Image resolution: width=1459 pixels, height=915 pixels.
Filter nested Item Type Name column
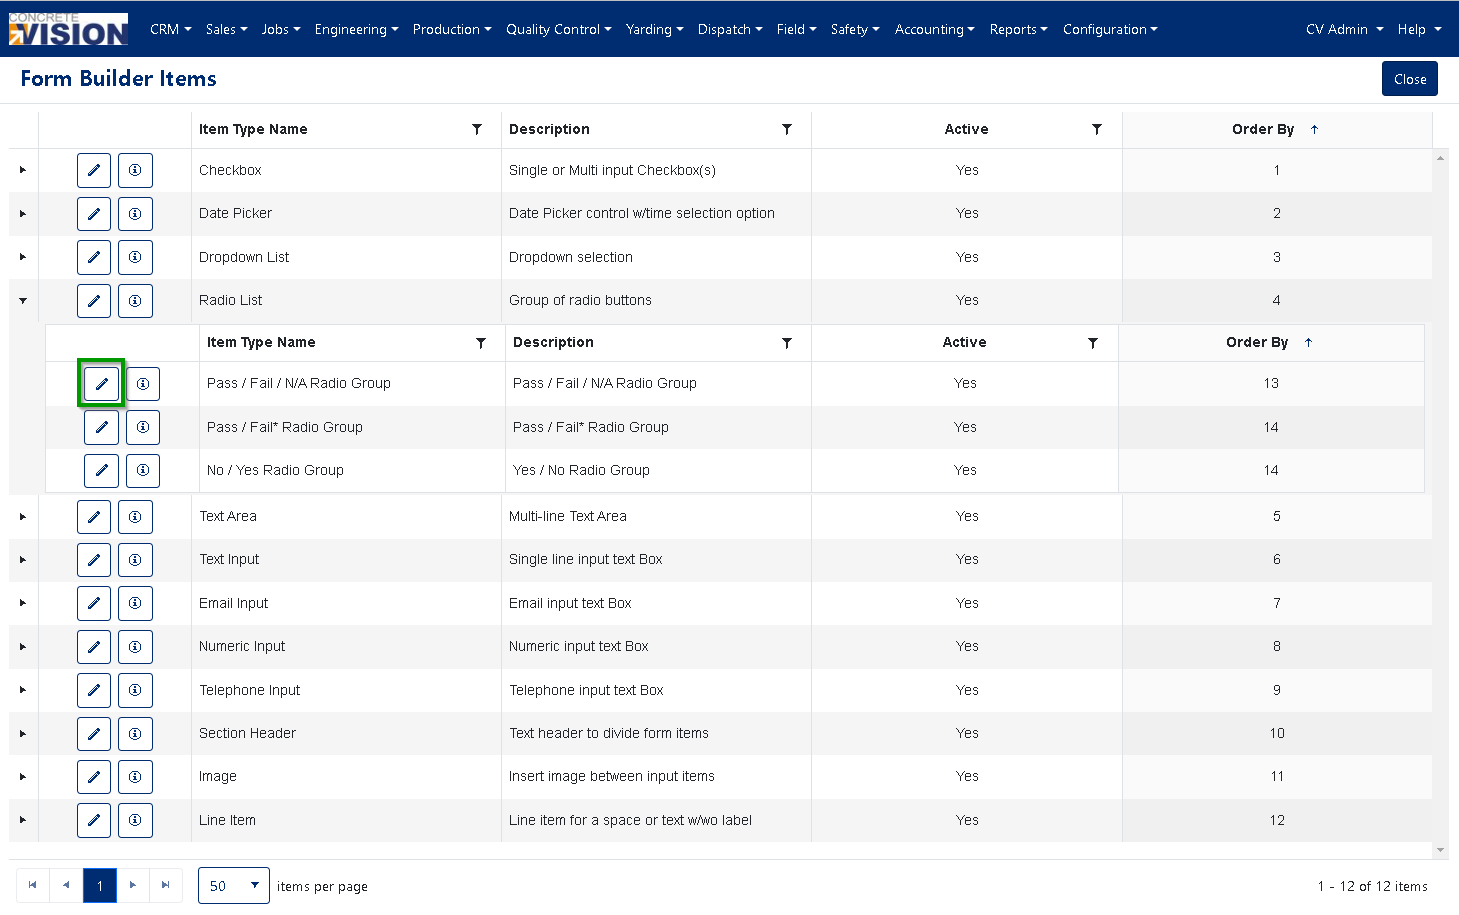(x=481, y=343)
